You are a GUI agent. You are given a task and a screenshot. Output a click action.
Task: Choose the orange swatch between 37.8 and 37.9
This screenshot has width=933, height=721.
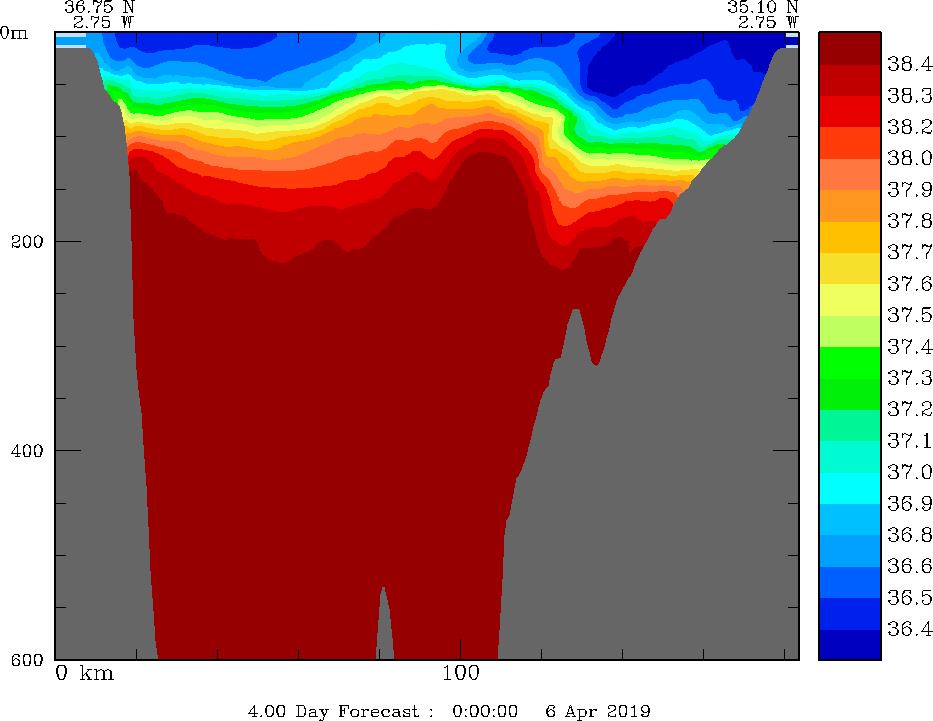coord(850,206)
